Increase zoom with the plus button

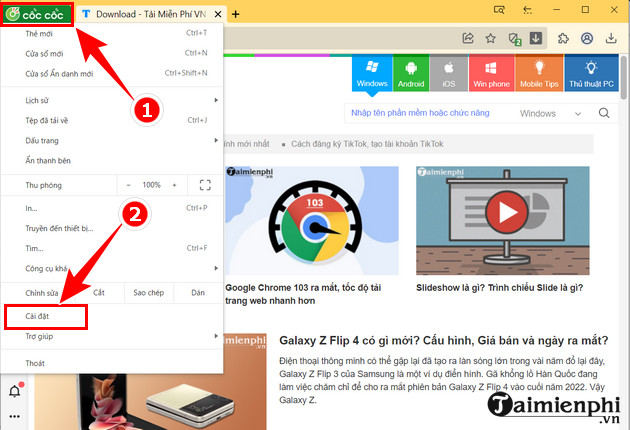(x=175, y=185)
